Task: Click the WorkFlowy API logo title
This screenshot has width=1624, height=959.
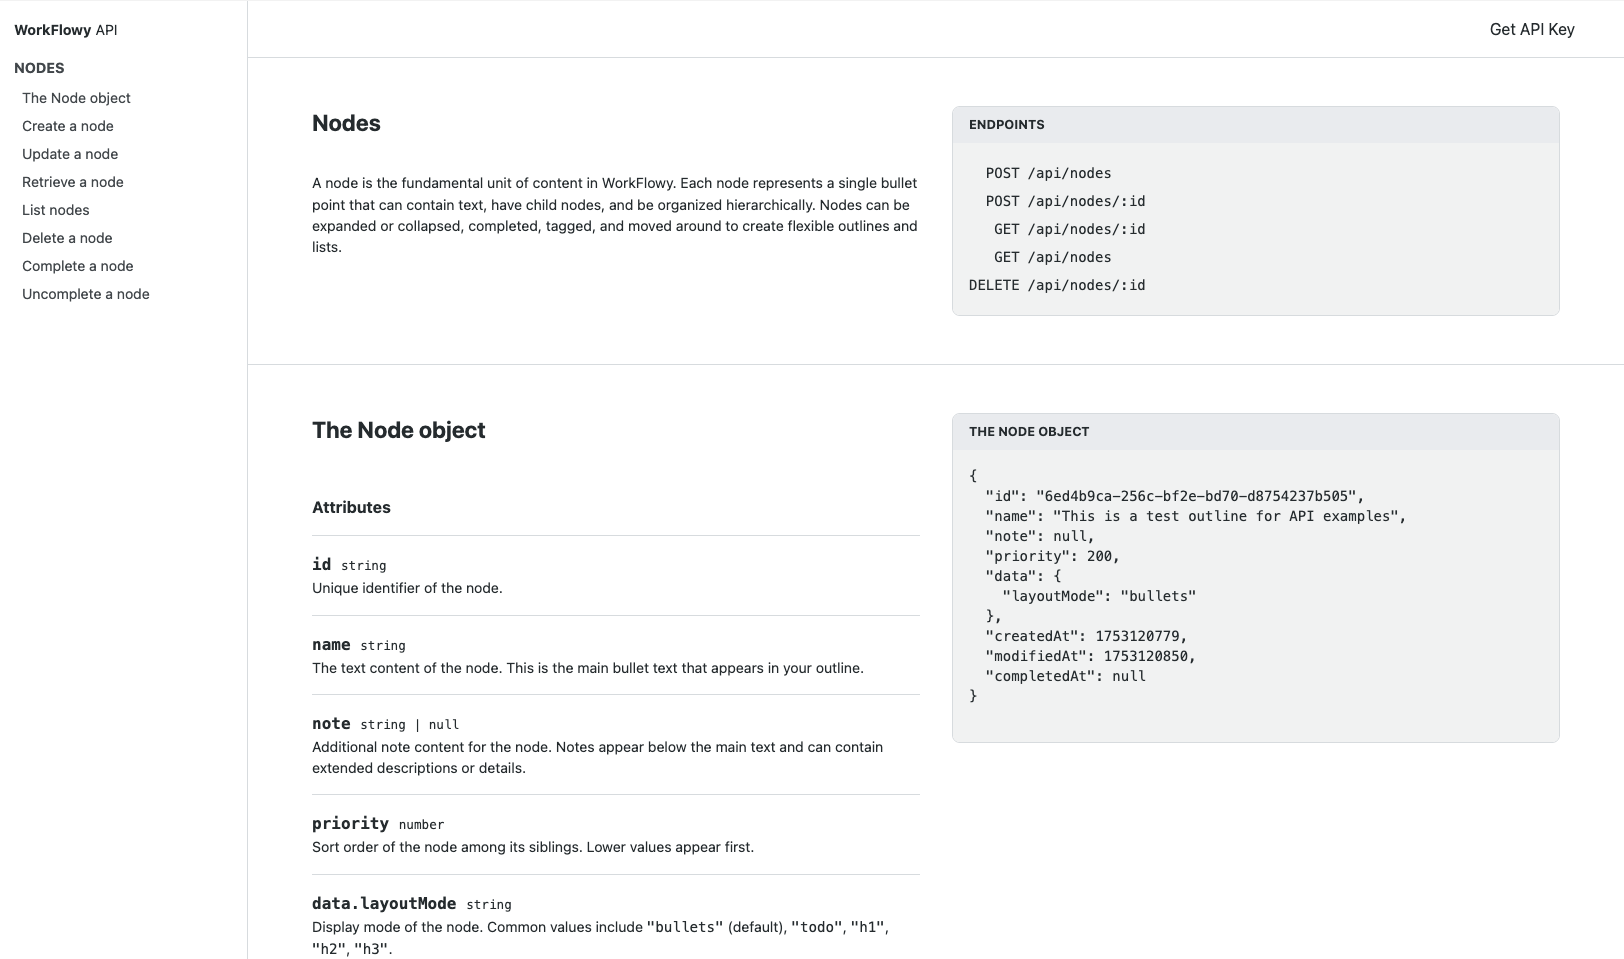Action: (x=66, y=30)
